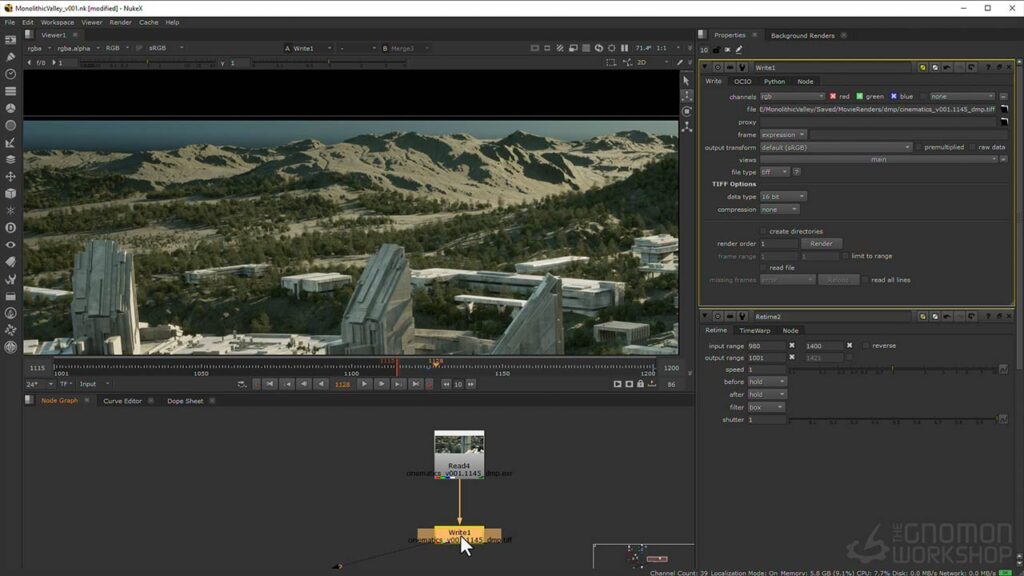Open the data type 16 bit dropdown
This screenshot has width=1024, height=576.
[x=782, y=197]
